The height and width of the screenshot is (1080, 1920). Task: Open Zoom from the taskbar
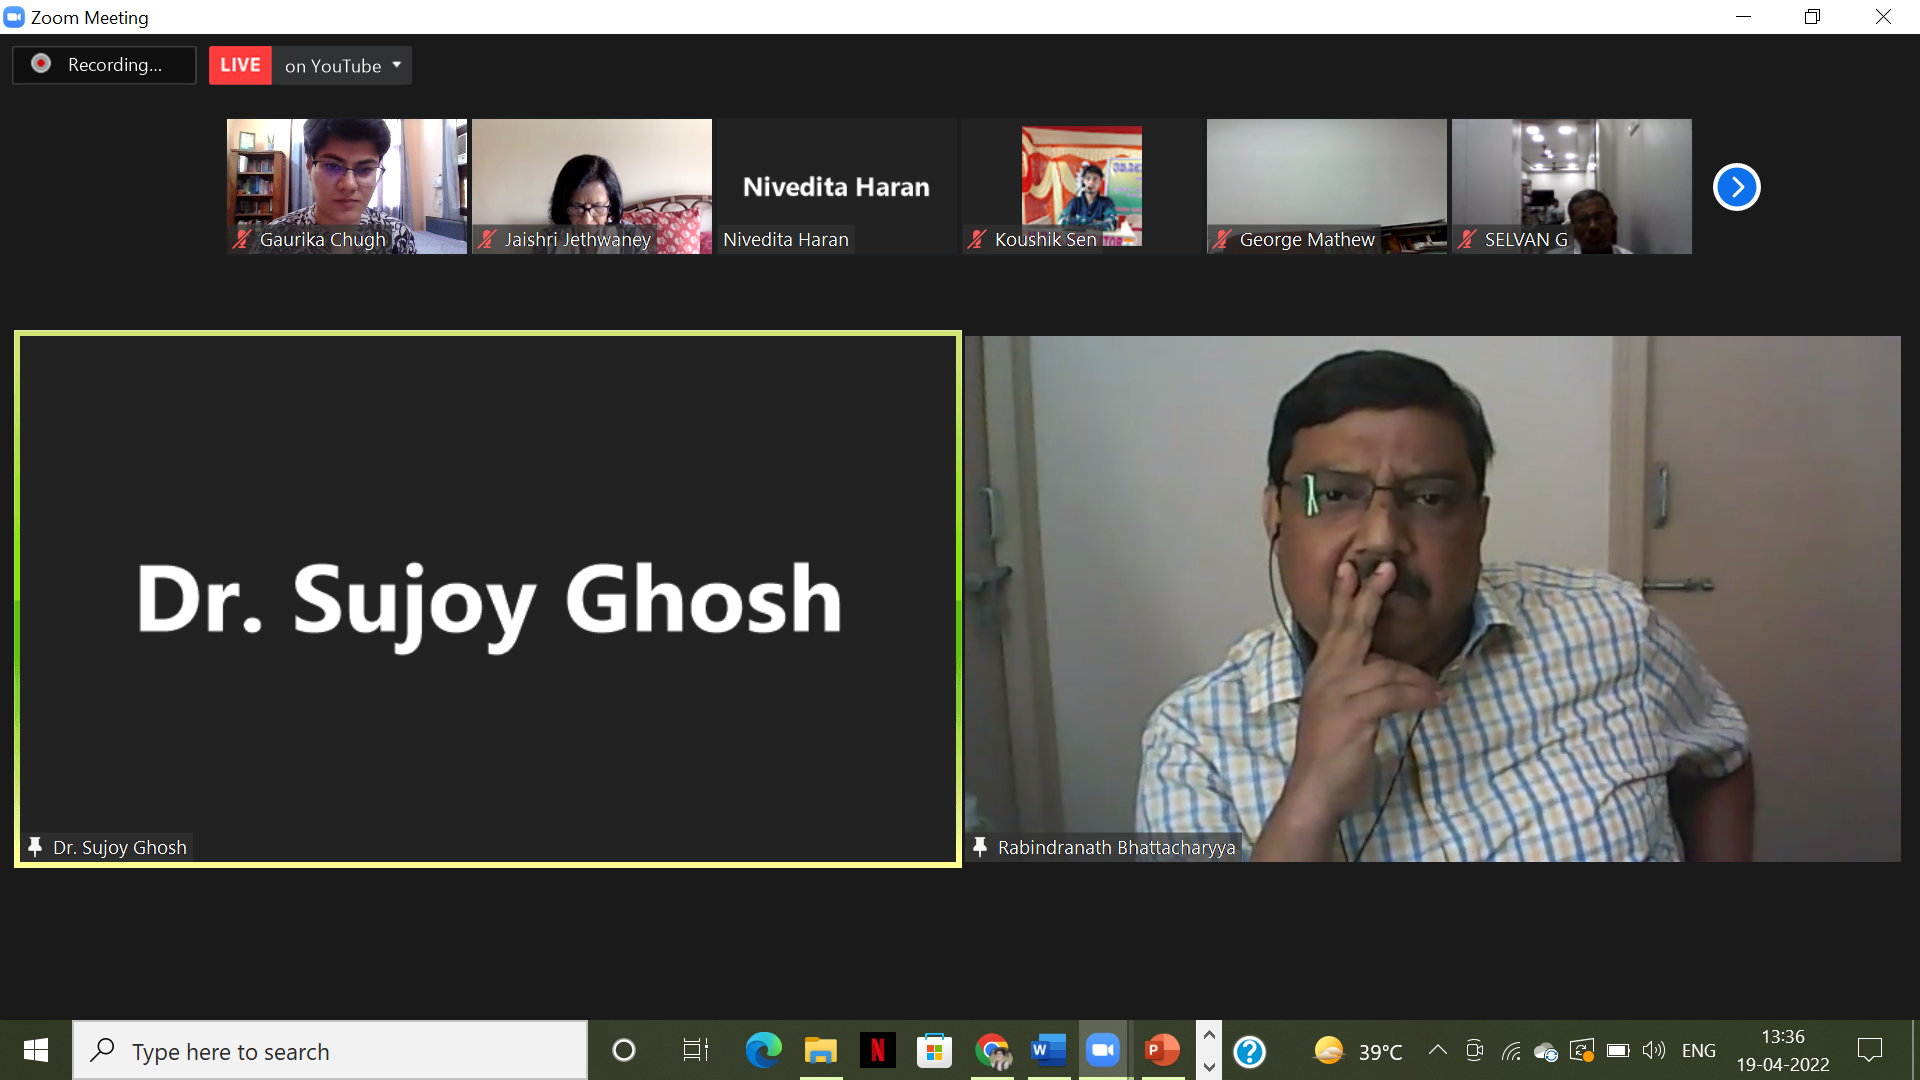tap(1103, 1050)
